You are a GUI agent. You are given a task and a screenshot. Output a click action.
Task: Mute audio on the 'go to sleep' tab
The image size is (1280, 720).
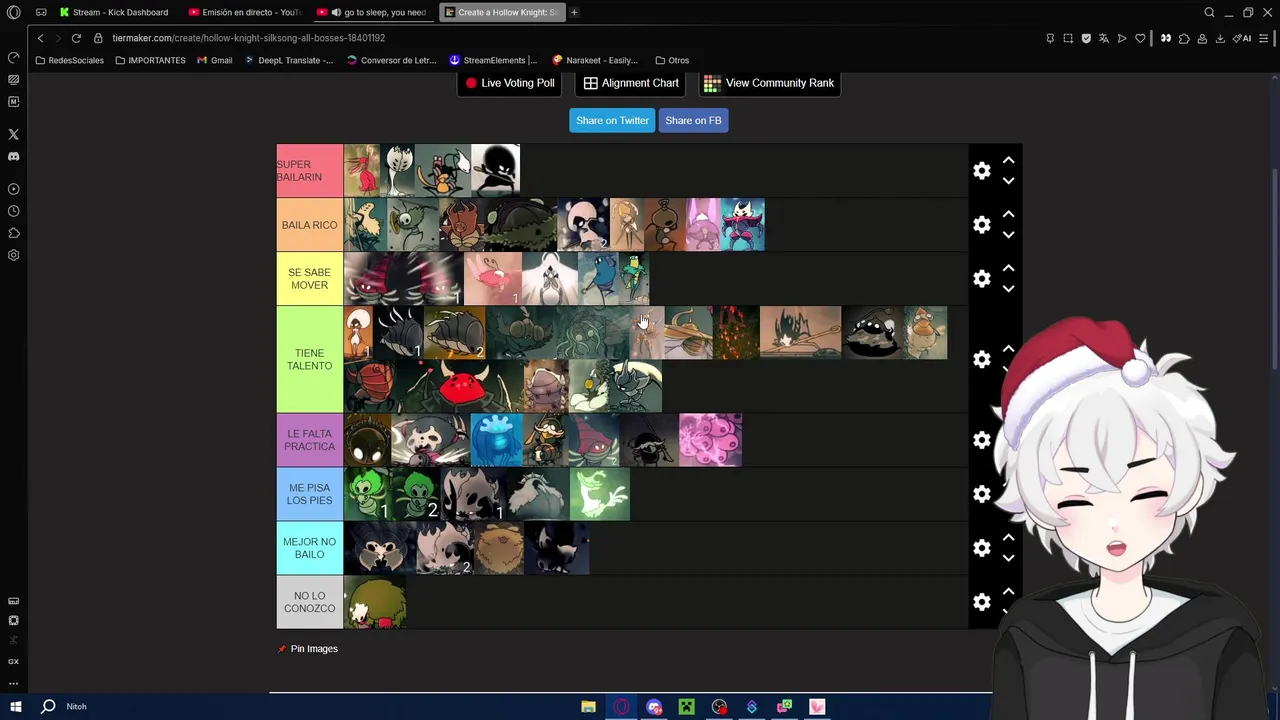pos(336,12)
